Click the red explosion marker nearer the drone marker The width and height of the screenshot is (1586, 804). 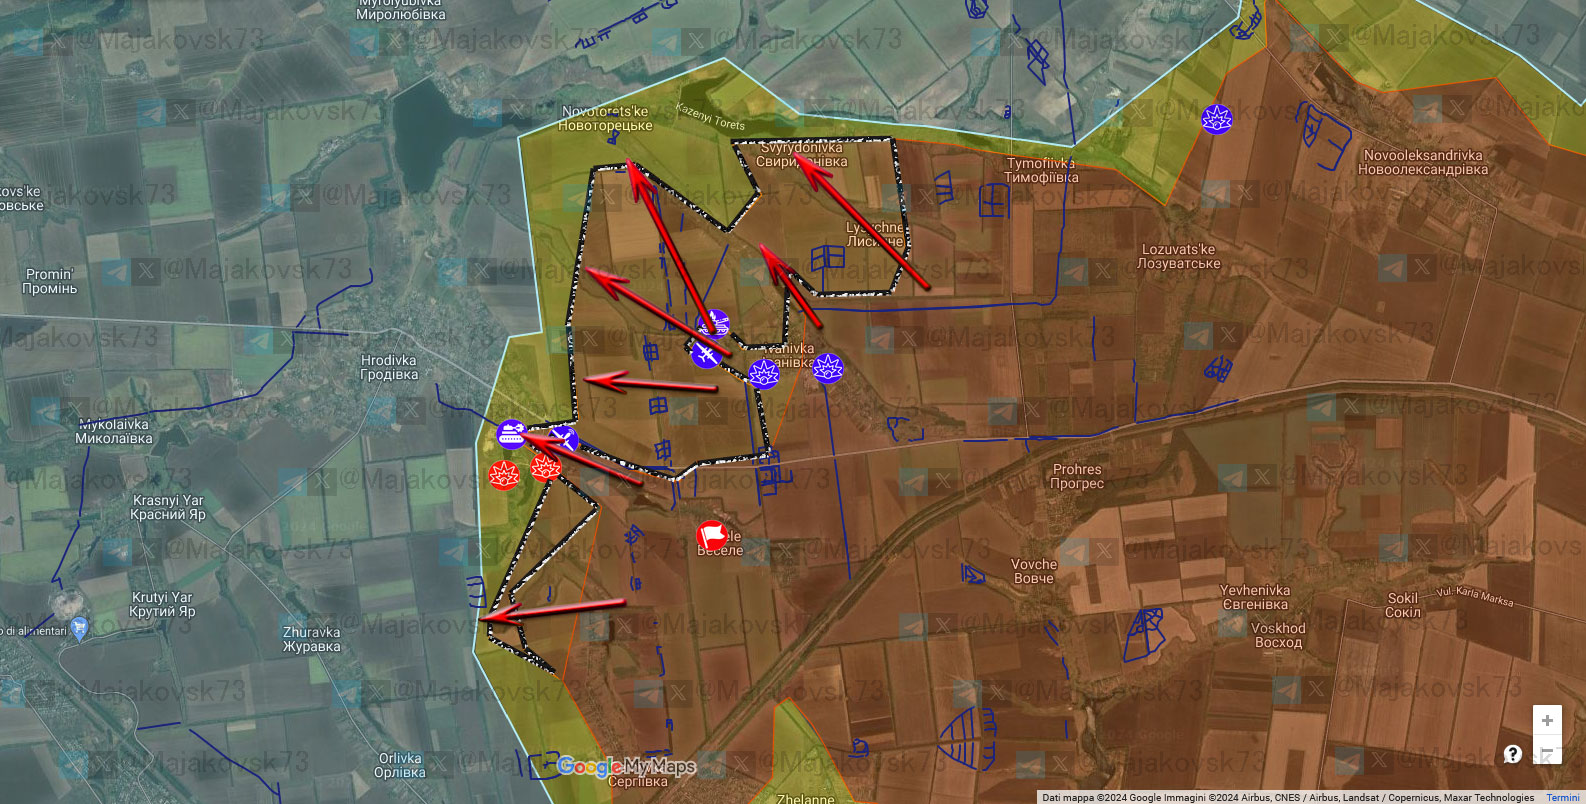546,467
